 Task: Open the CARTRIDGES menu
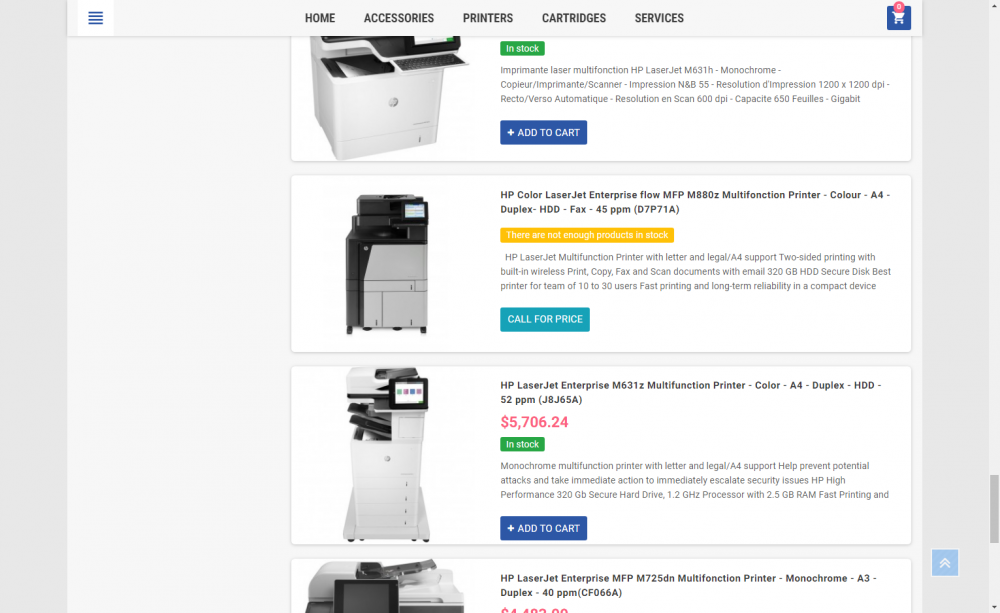(573, 18)
